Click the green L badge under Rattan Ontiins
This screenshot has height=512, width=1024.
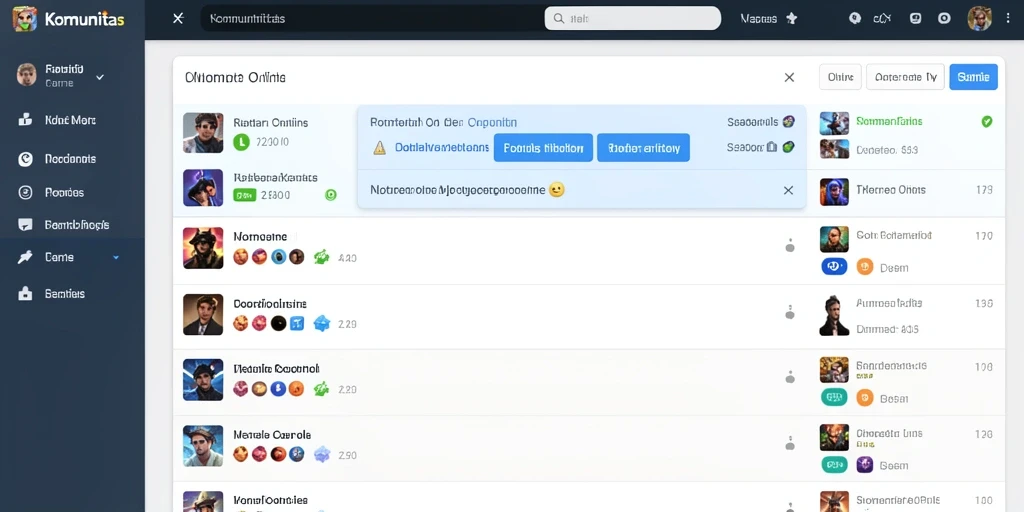[241, 141]
